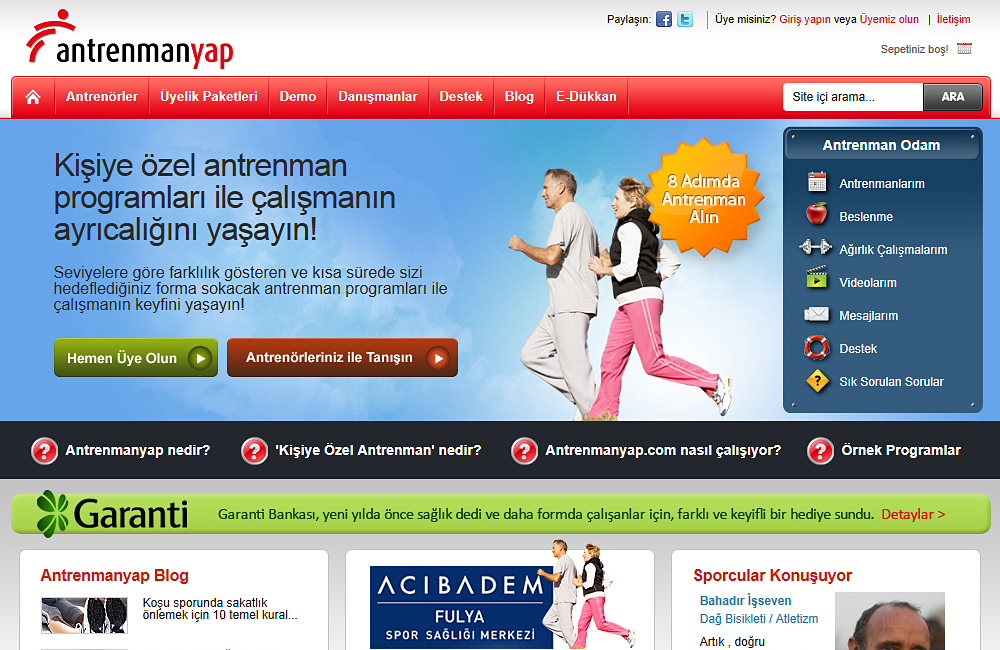Click the Örnek Programlar text link
The image size is (1000, 650).
(901, 450)
